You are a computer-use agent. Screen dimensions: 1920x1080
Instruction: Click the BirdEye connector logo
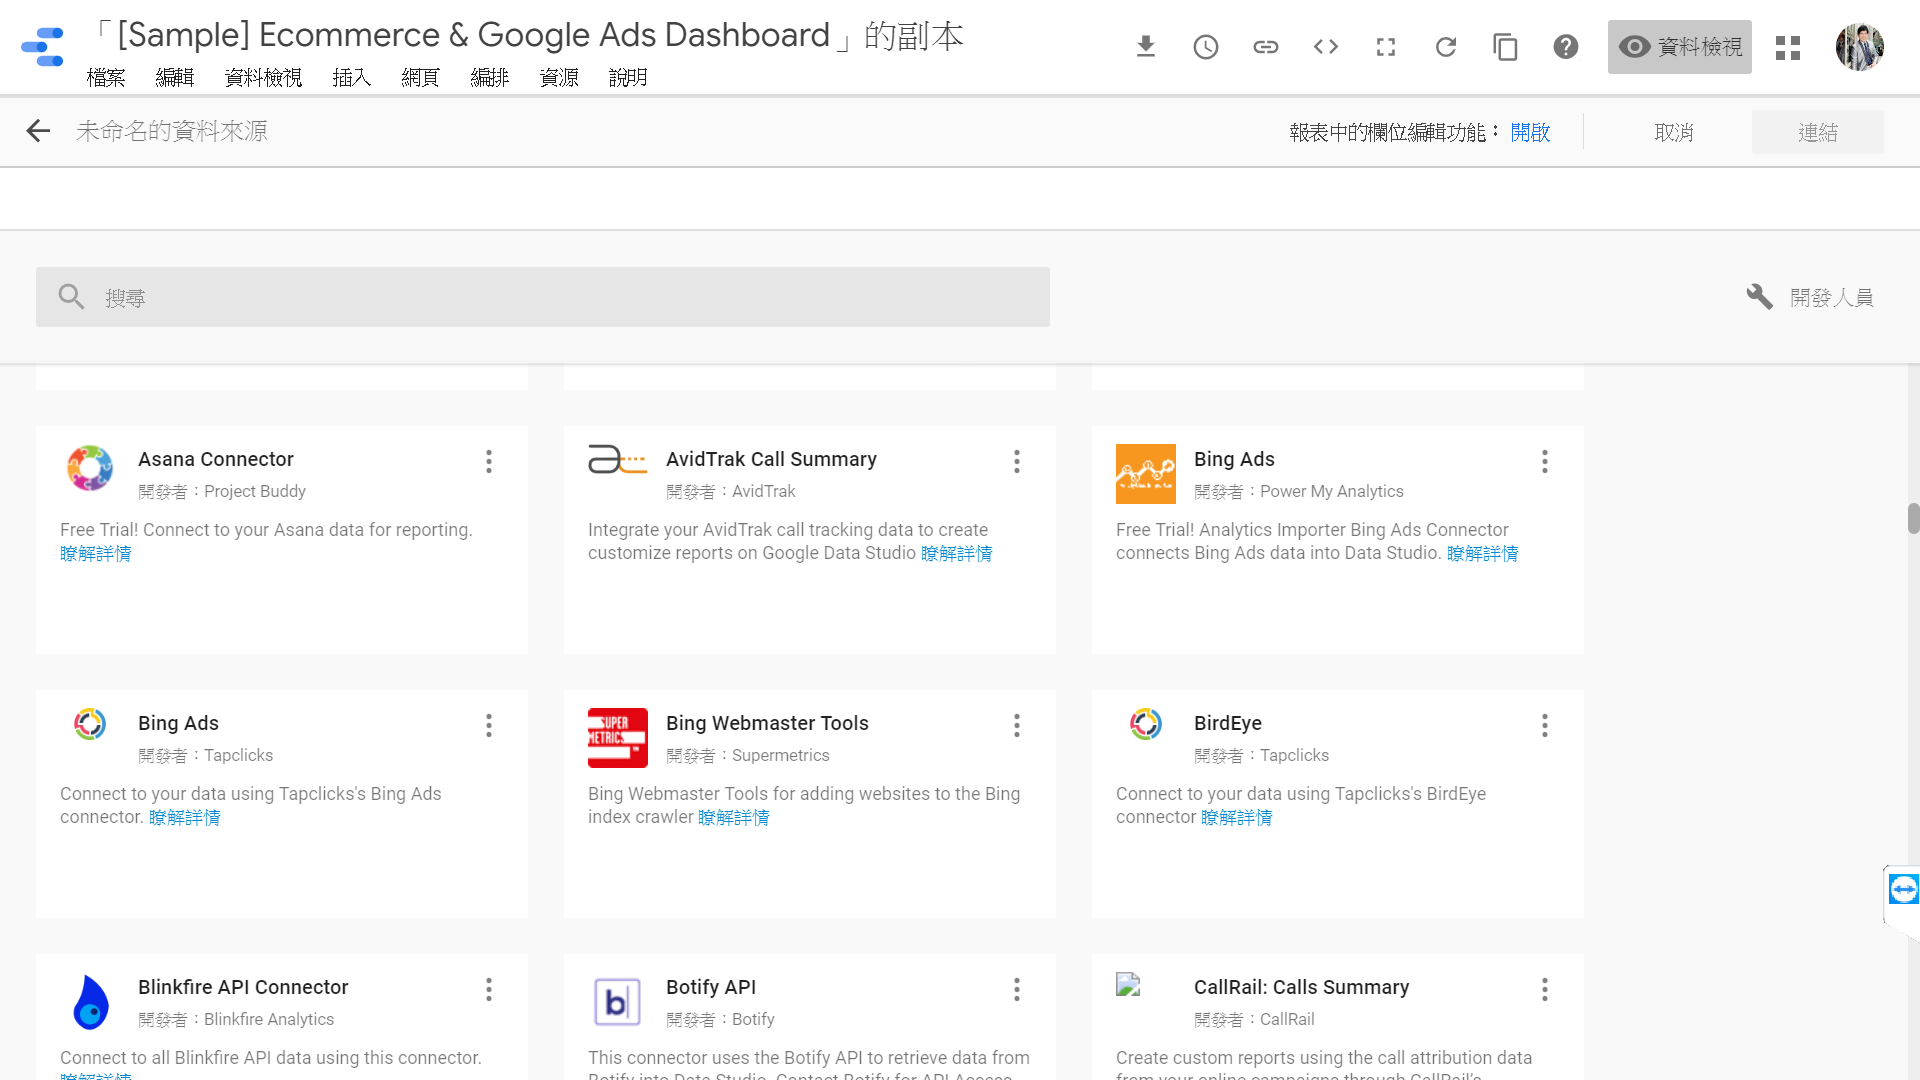(1146, 723)
